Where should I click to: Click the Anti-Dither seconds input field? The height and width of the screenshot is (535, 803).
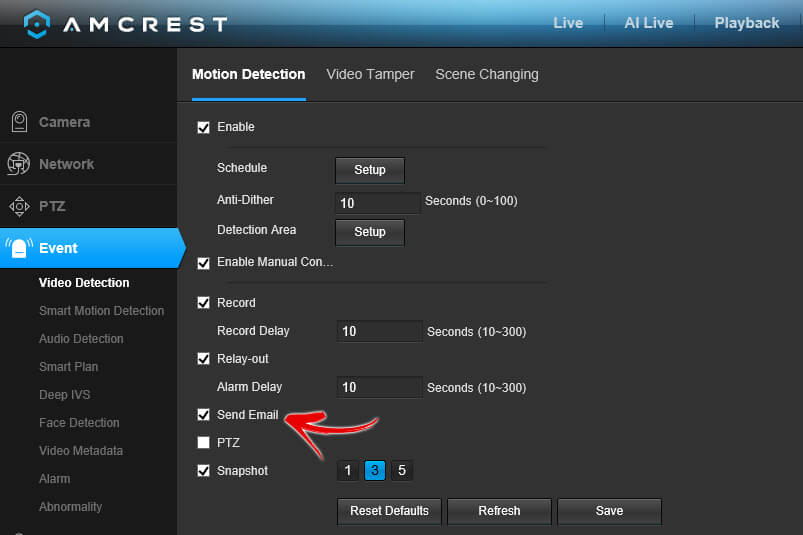[378, 202]
